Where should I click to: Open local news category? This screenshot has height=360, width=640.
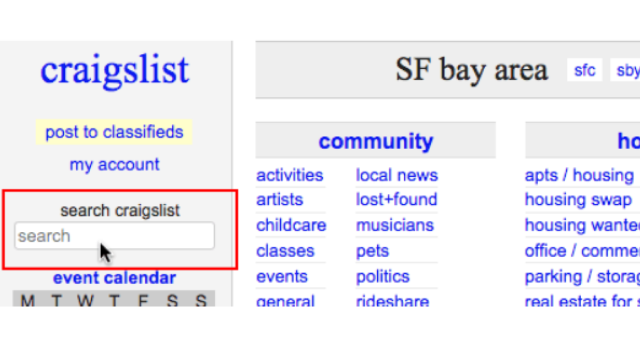[397, 176]
